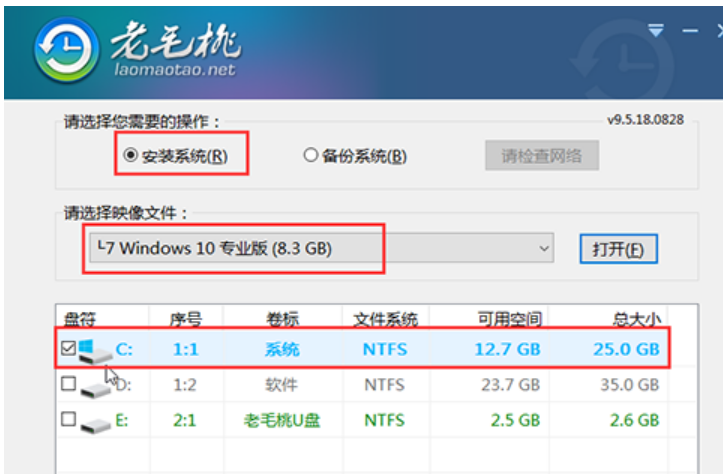Expand the image file list arrow

tap(544, 249)
